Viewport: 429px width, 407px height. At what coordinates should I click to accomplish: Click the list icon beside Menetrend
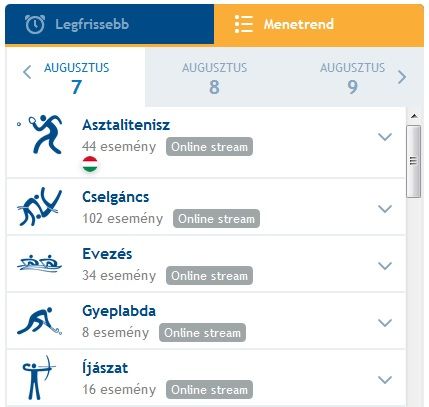(x=244, y=24)
